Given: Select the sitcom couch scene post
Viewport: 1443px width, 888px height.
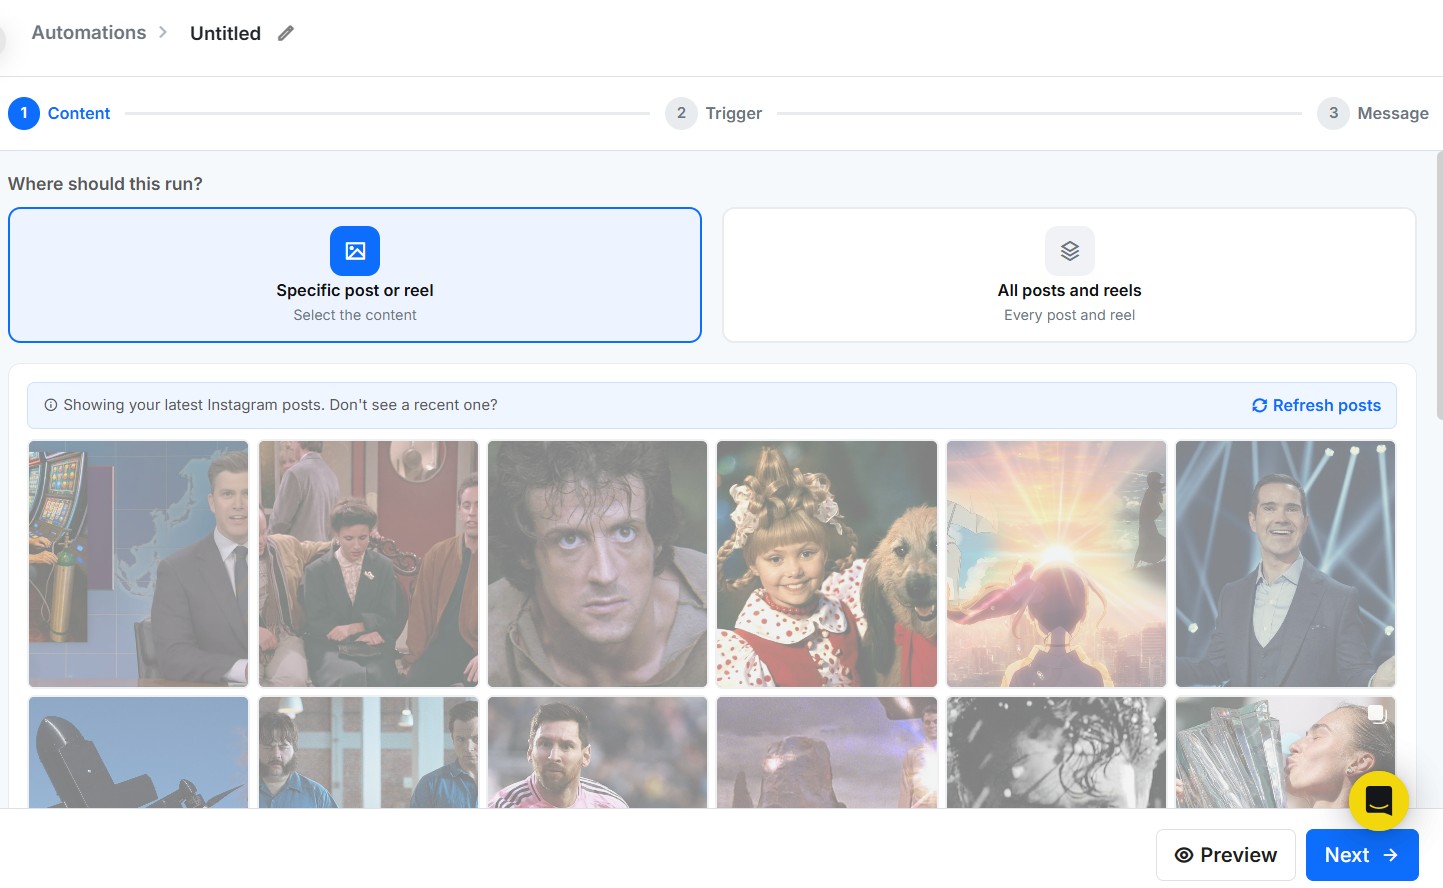Looking at the screenshot, I should 368,564.
